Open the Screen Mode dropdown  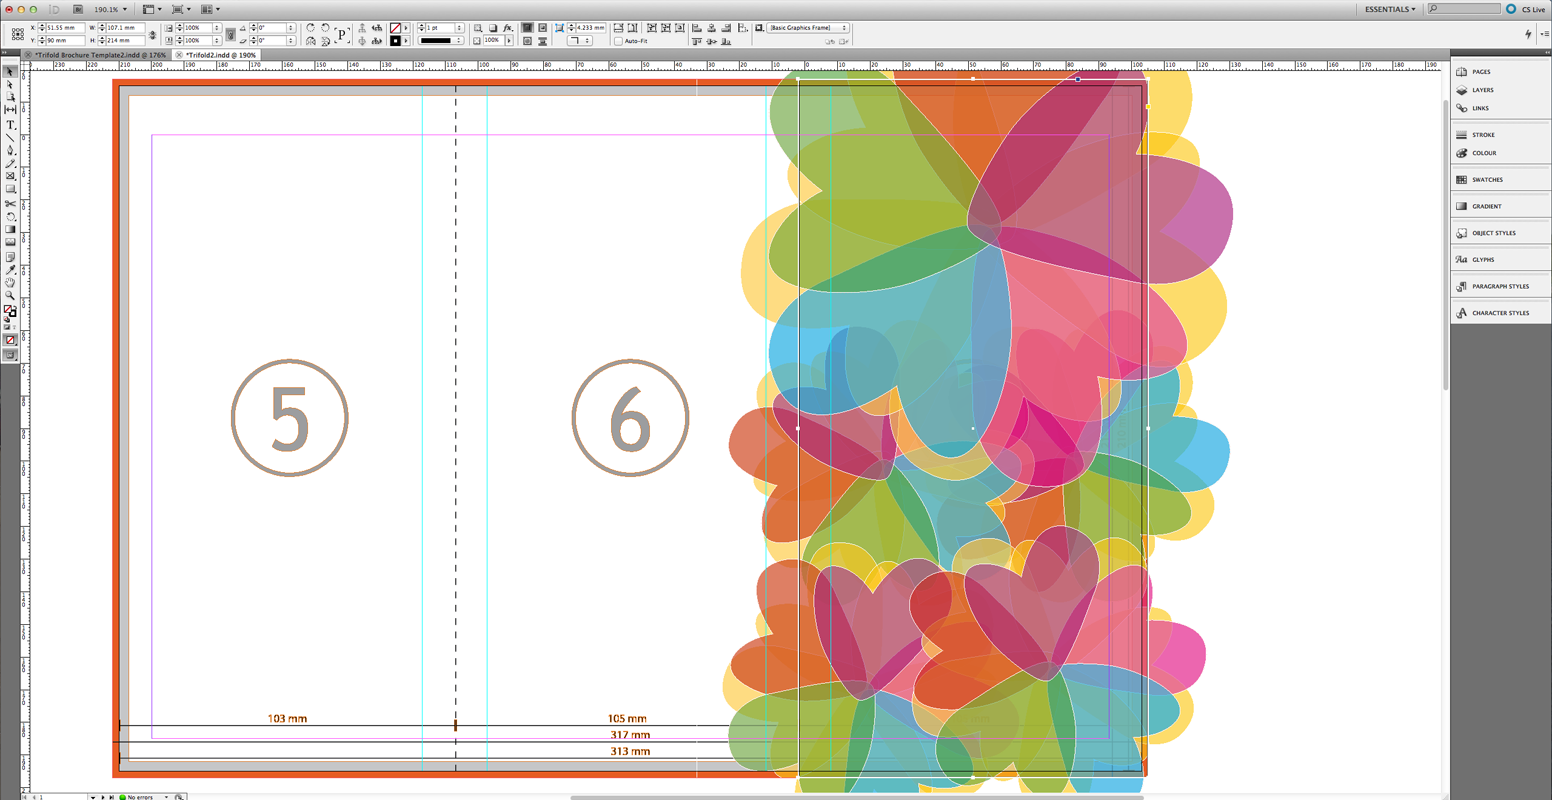pos(181,9)
